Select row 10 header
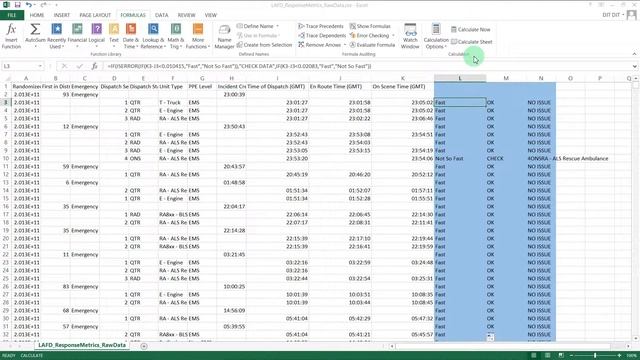640x360 pixels. point(6,158)
